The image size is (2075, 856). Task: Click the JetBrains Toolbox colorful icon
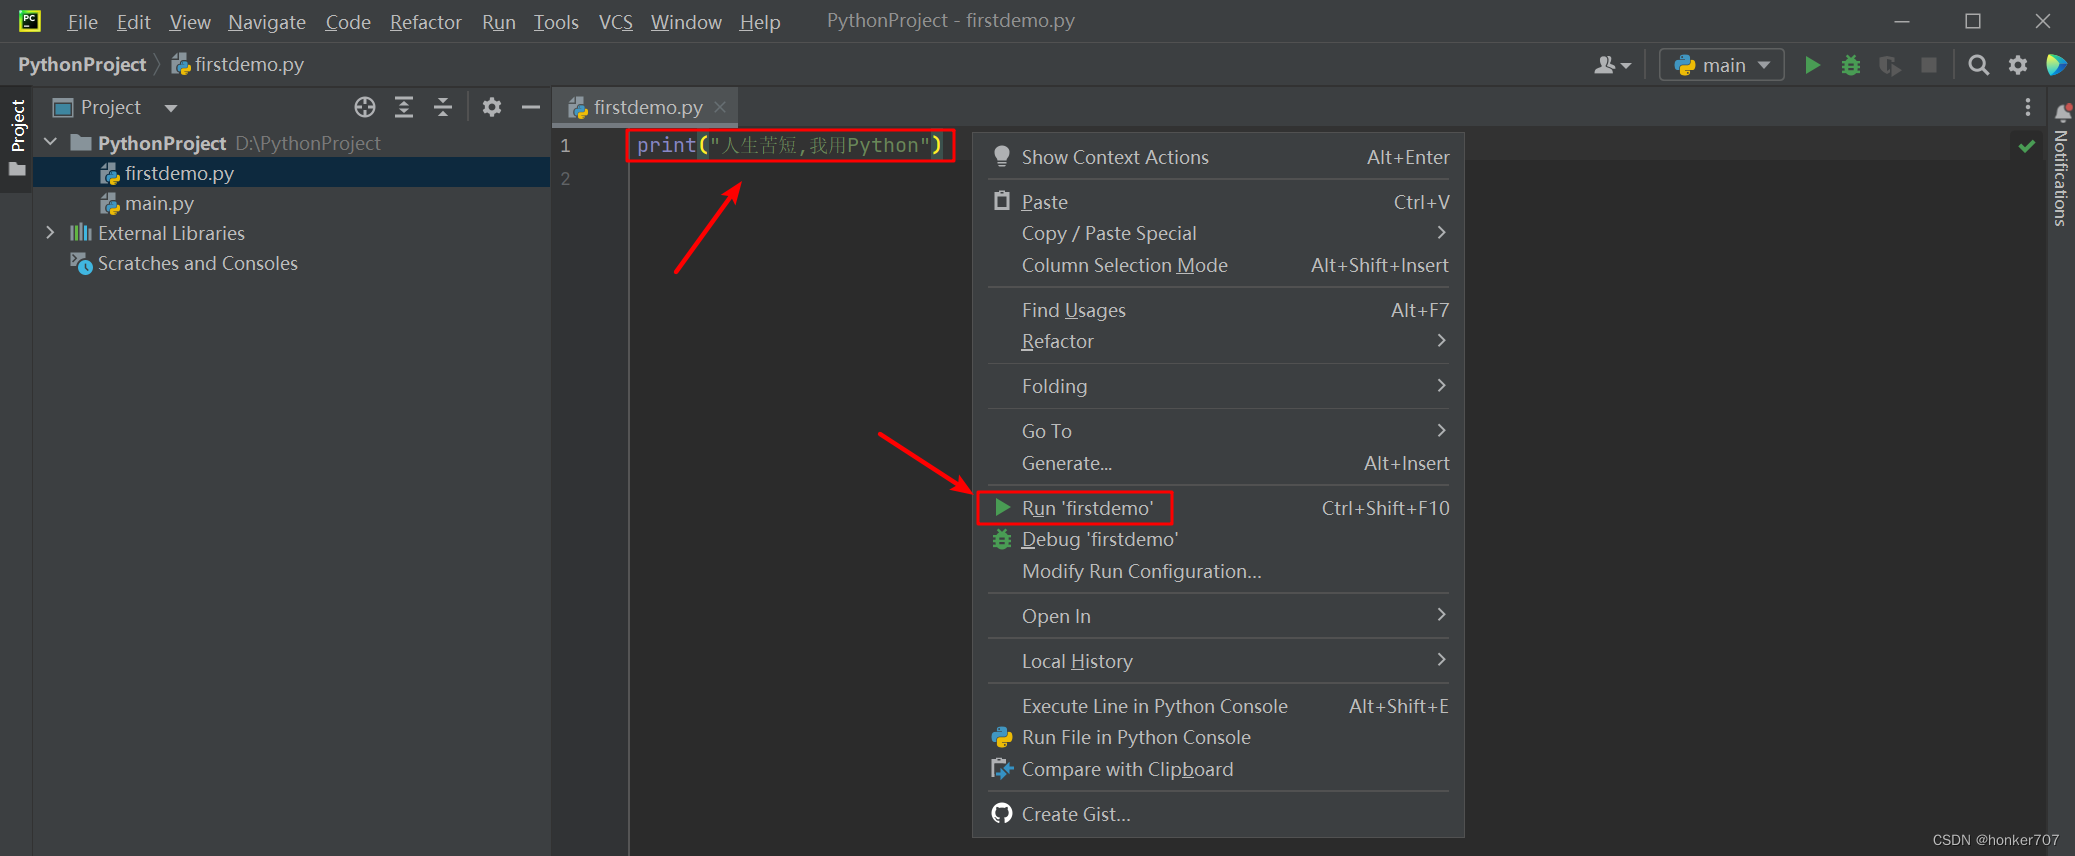pyautogui.click(x=2056, y=65)
